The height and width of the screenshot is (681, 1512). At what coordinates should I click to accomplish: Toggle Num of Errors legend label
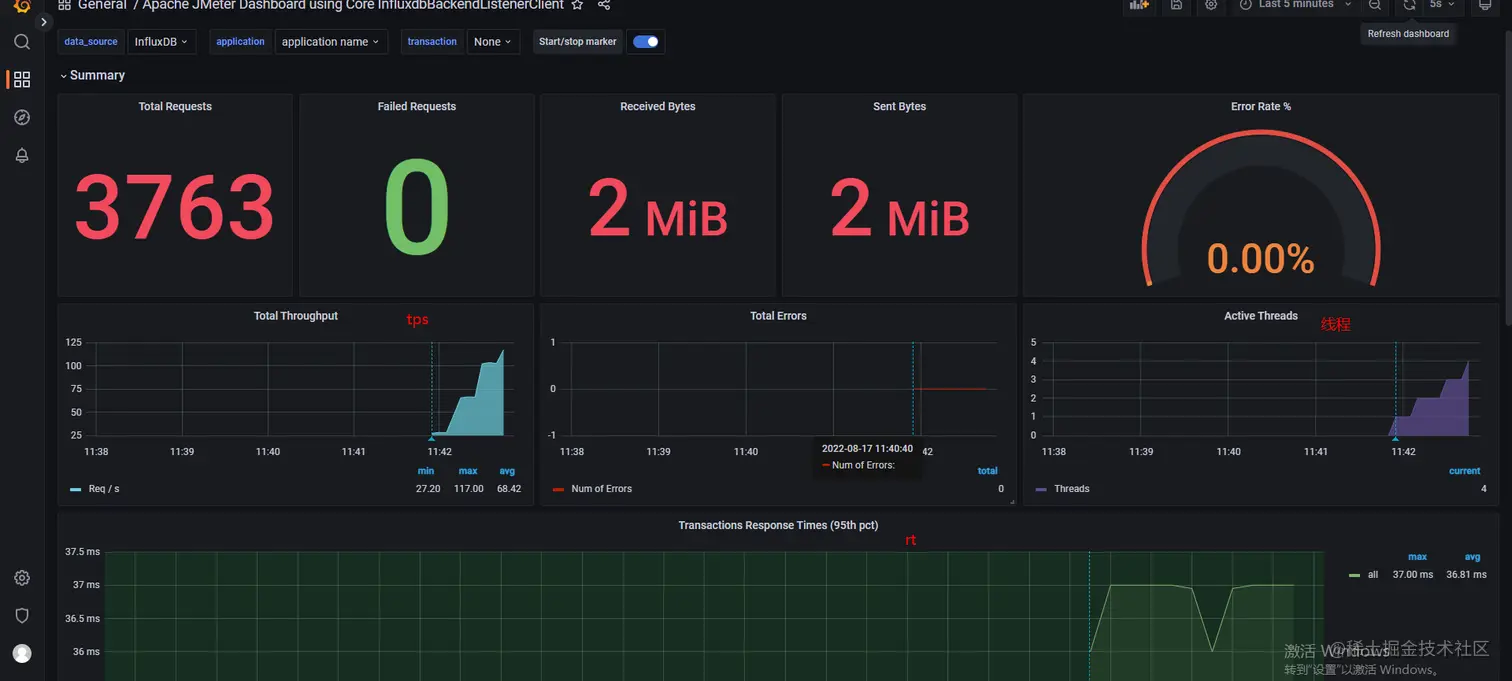(x=602, y=489)
